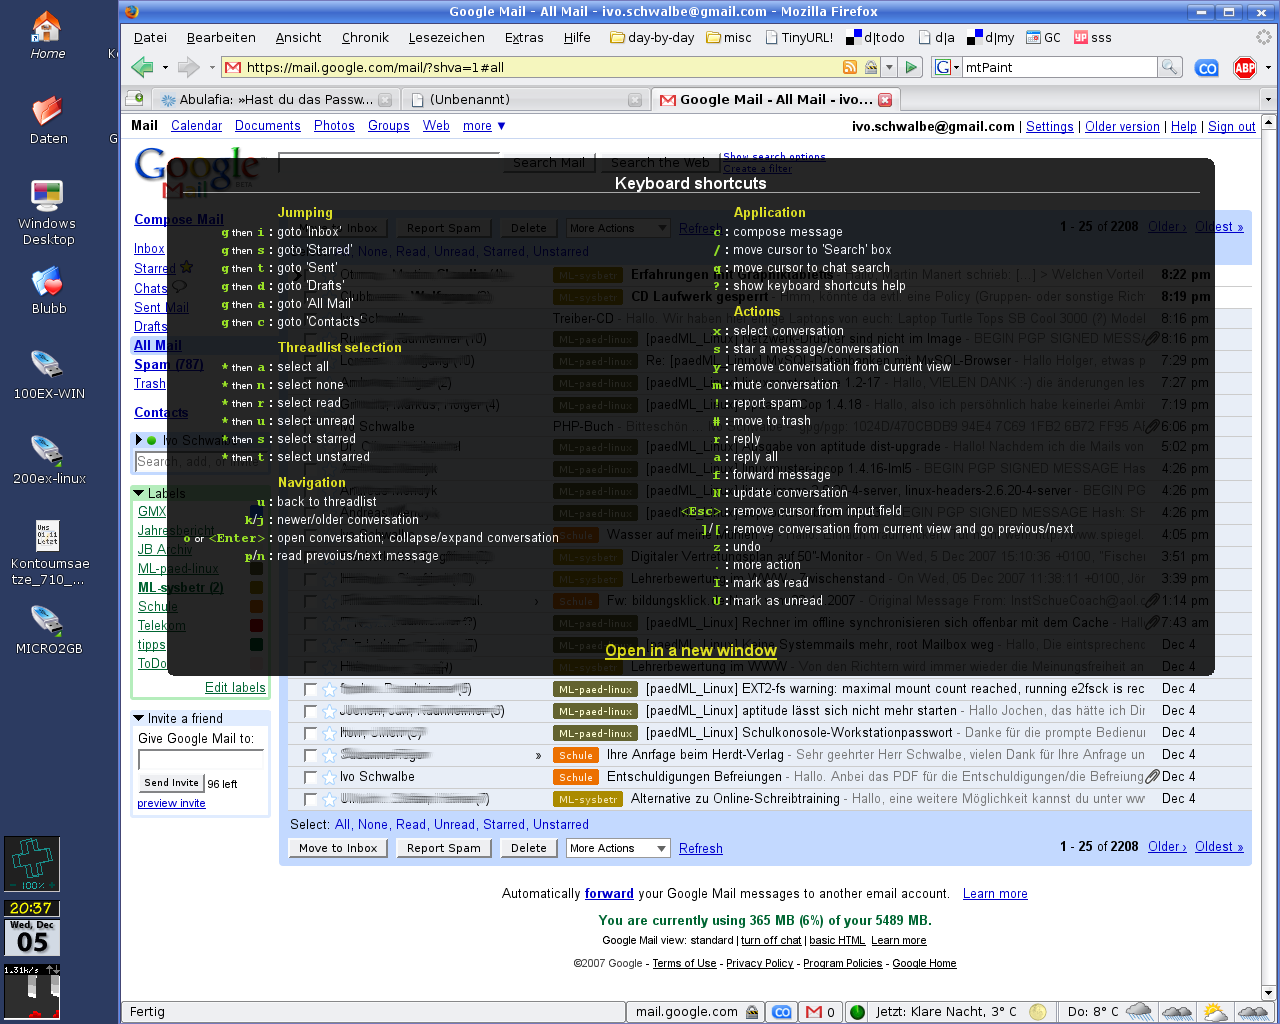Open the Blubb desktop icon

(x=48, y=290)
